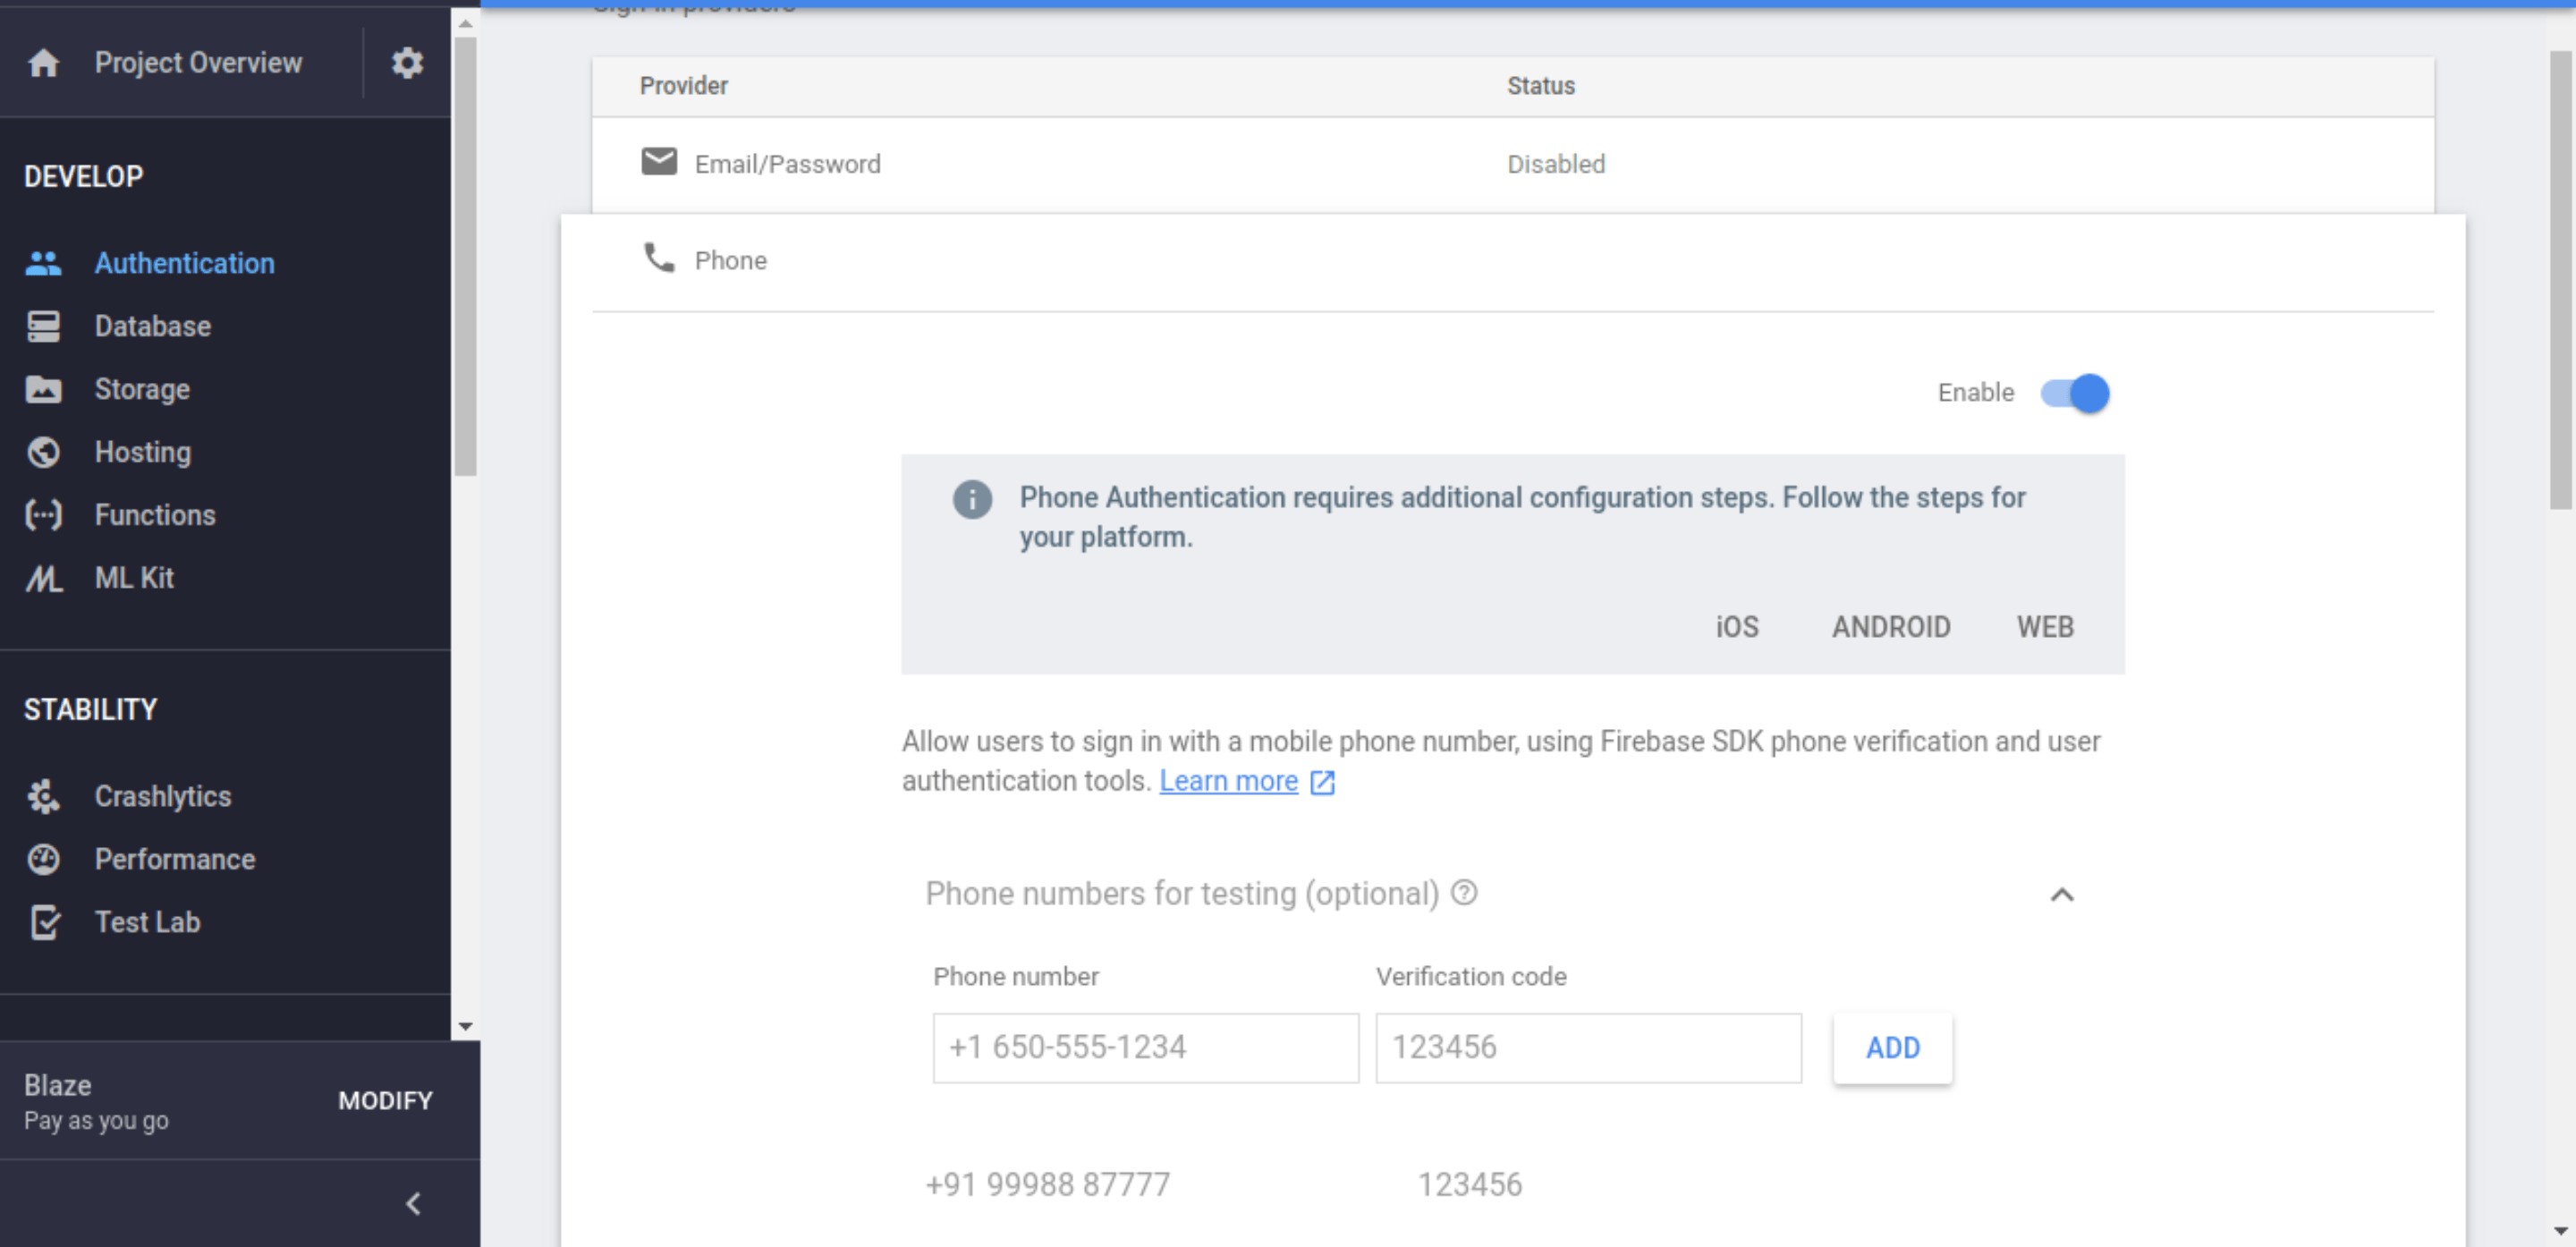Click the Test Lab checklist icon
The image size is (2576, 1247).
pyautogui.click(x=45, y=922)
